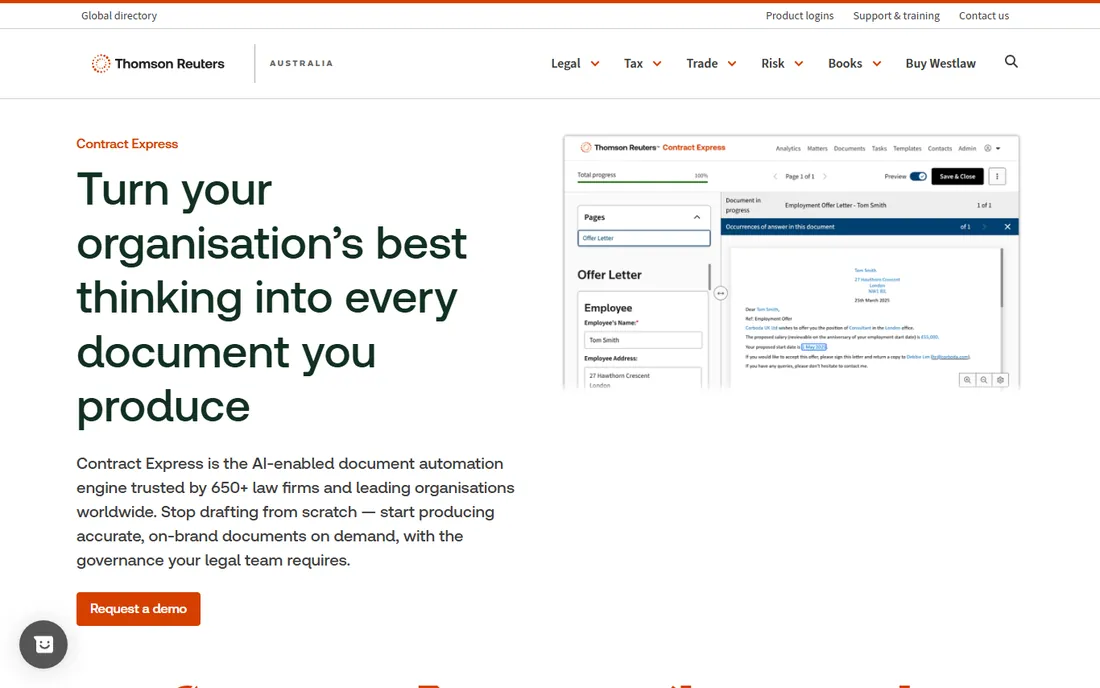Click Templates in the screenshot nav
Image resolution: width=1100 pixels, height=688 pixels.
907,149
